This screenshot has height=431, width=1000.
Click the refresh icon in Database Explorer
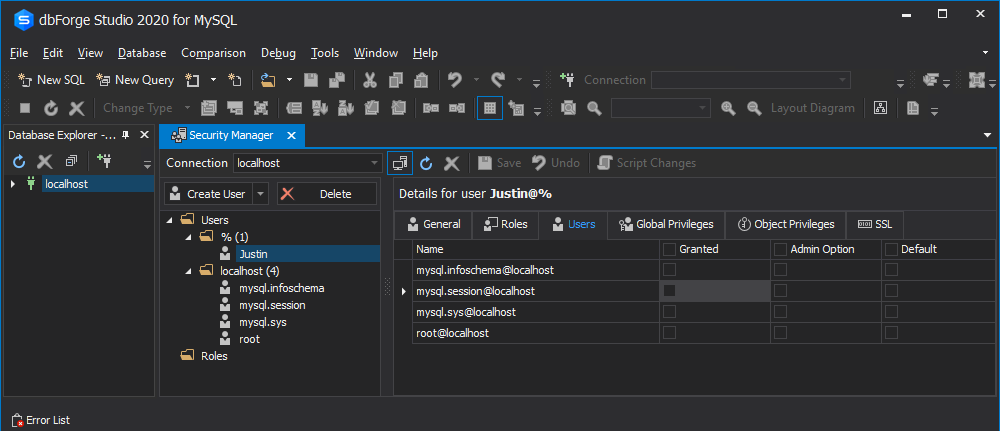point(19,161)
